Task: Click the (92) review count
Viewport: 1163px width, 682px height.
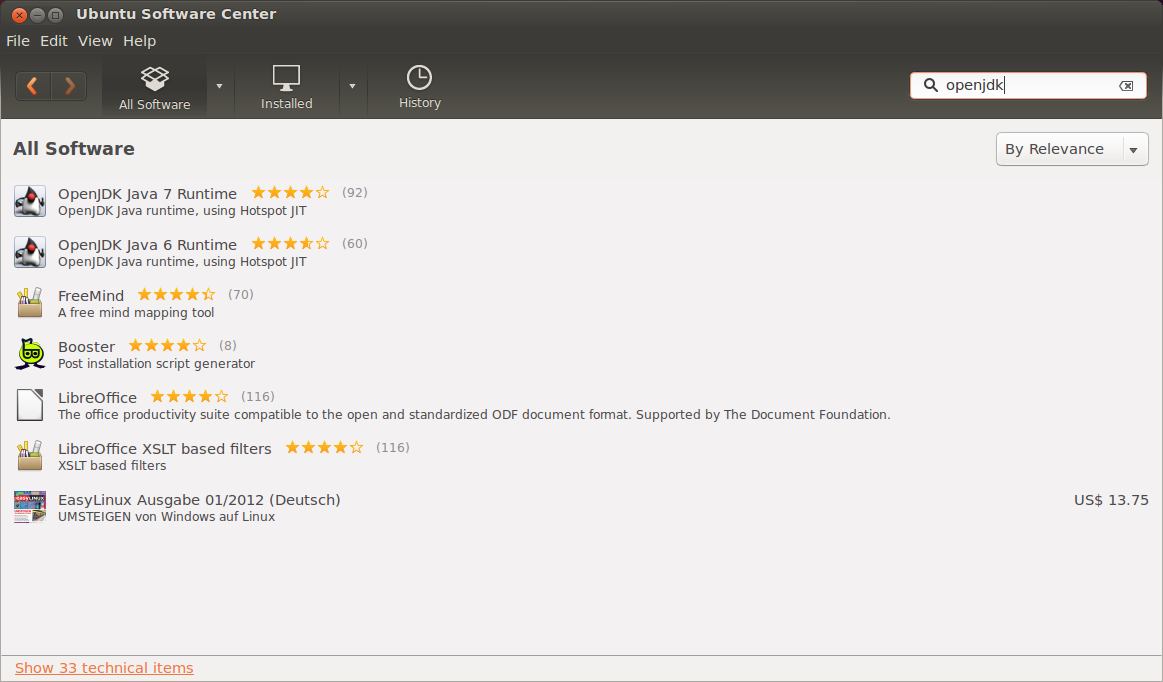Action: click(x=355, y=193)
